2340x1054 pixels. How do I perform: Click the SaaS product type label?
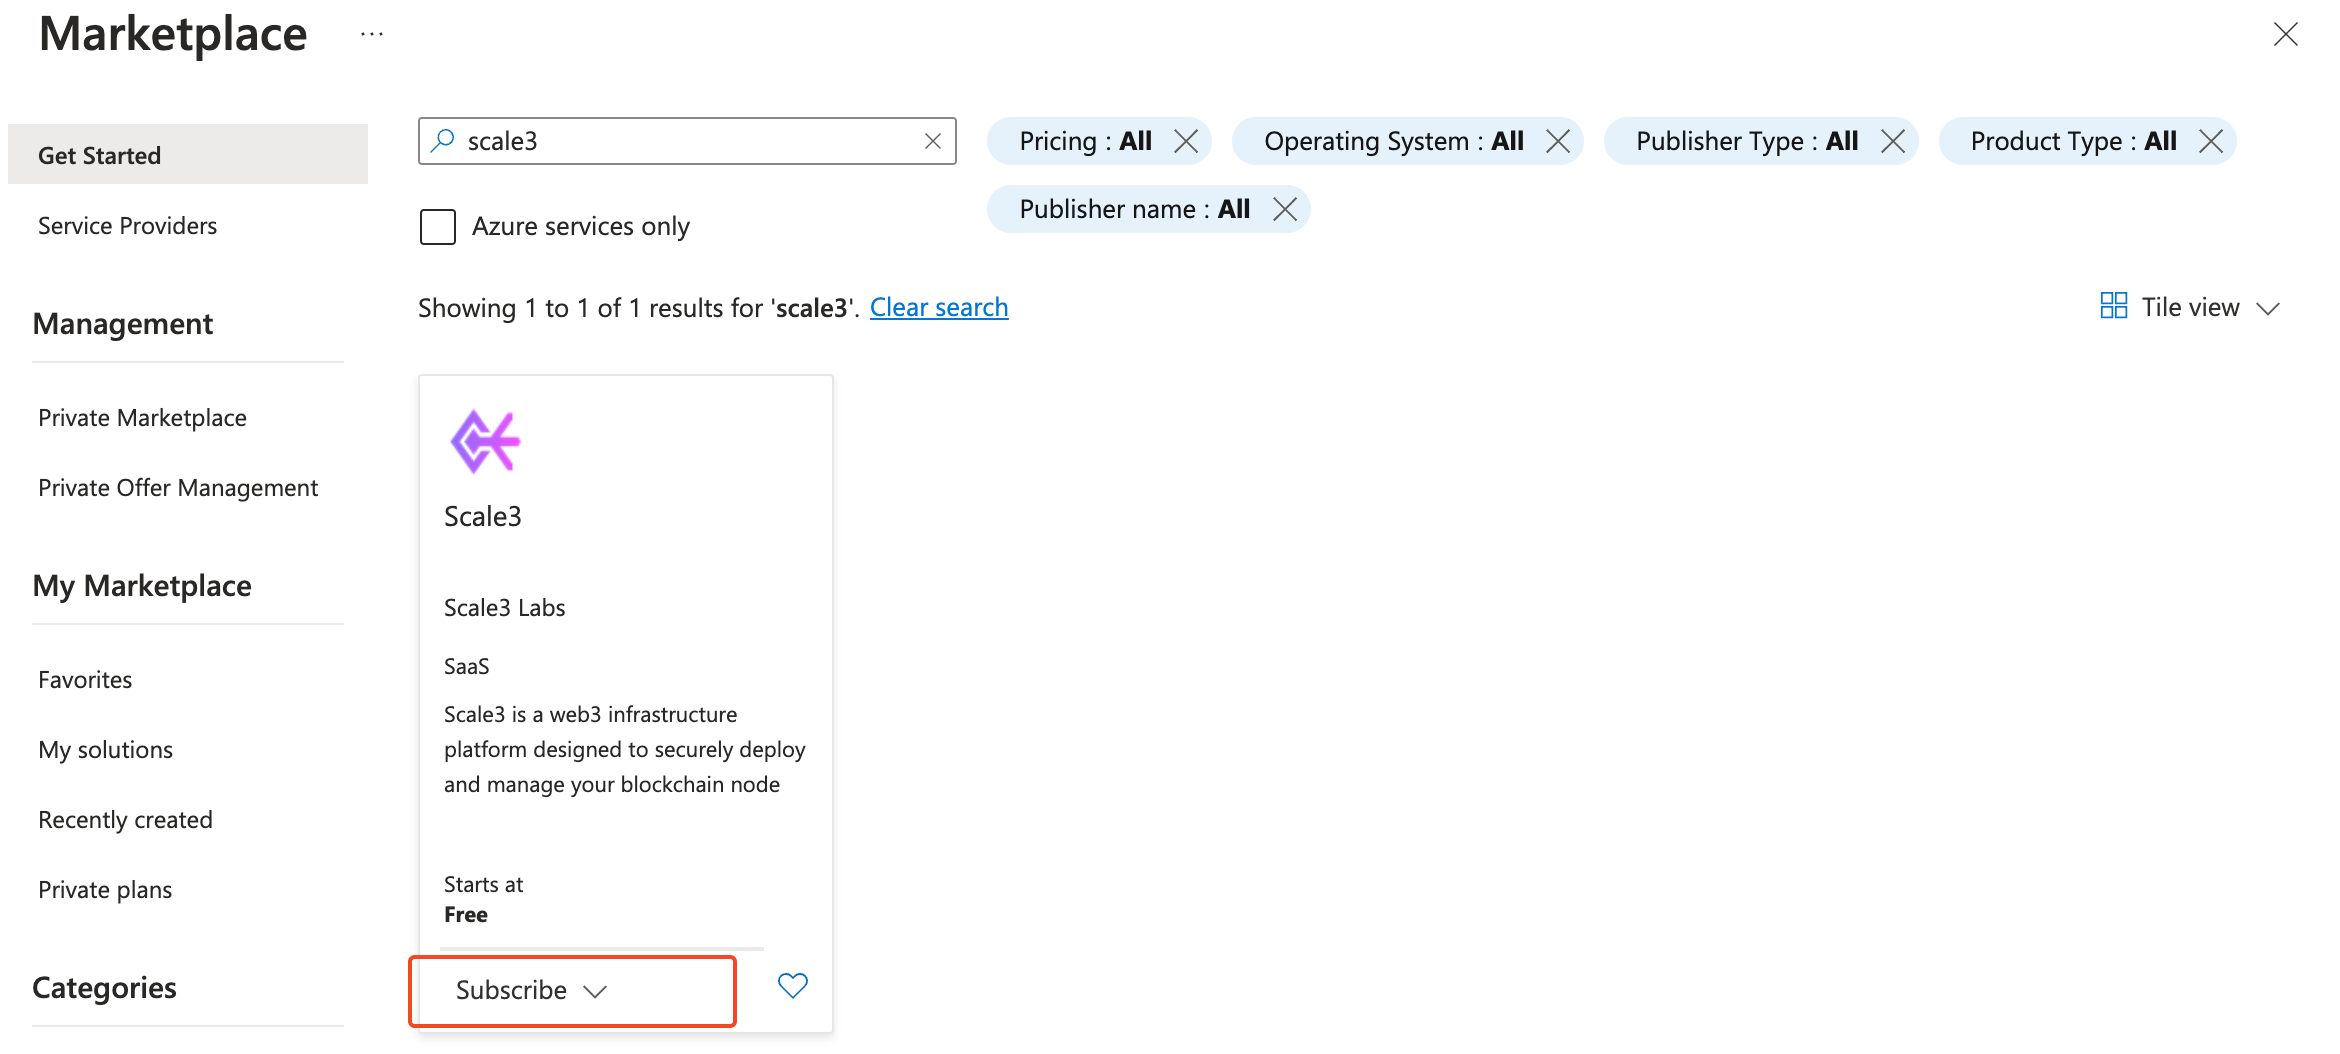pyautogui.click(x=467, y=666)
